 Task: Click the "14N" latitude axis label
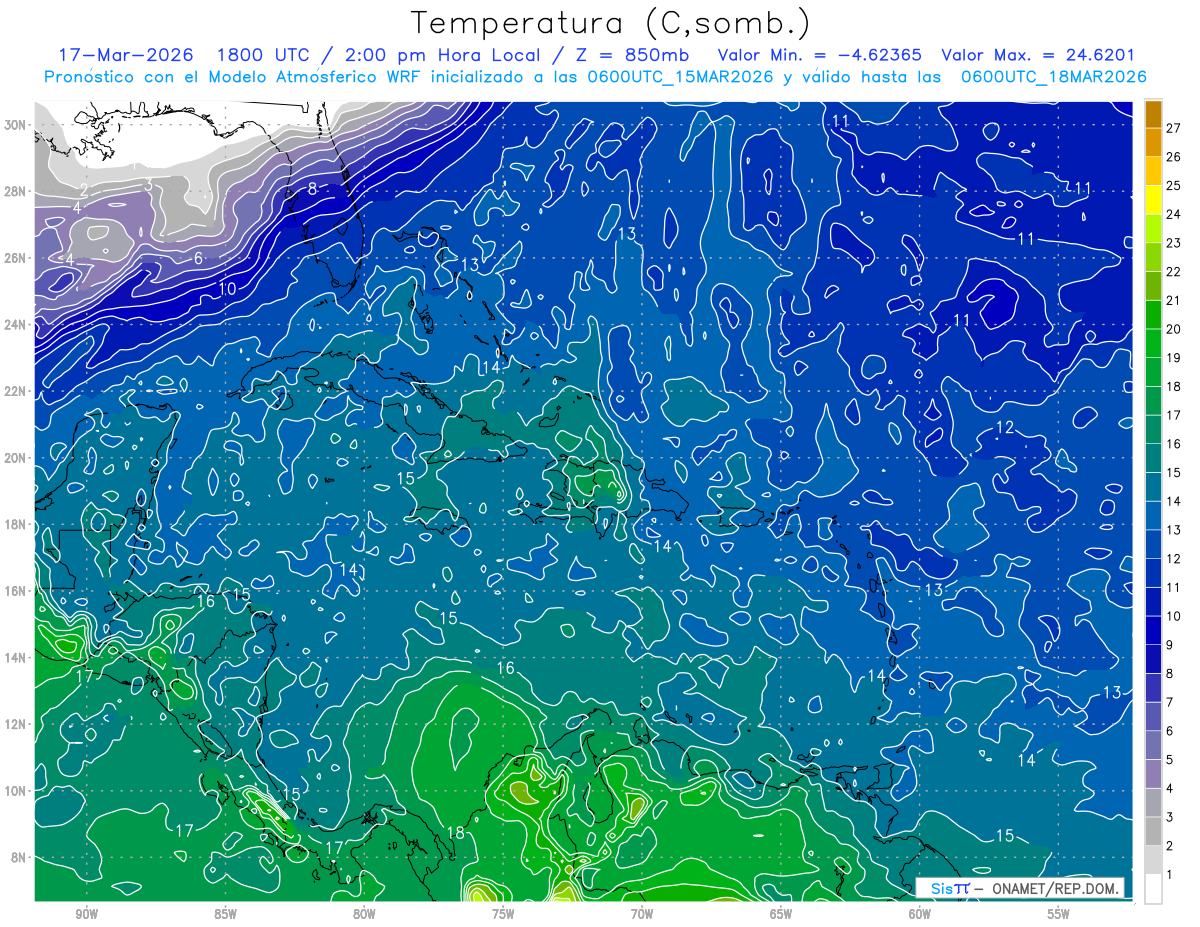click(16, 657)
